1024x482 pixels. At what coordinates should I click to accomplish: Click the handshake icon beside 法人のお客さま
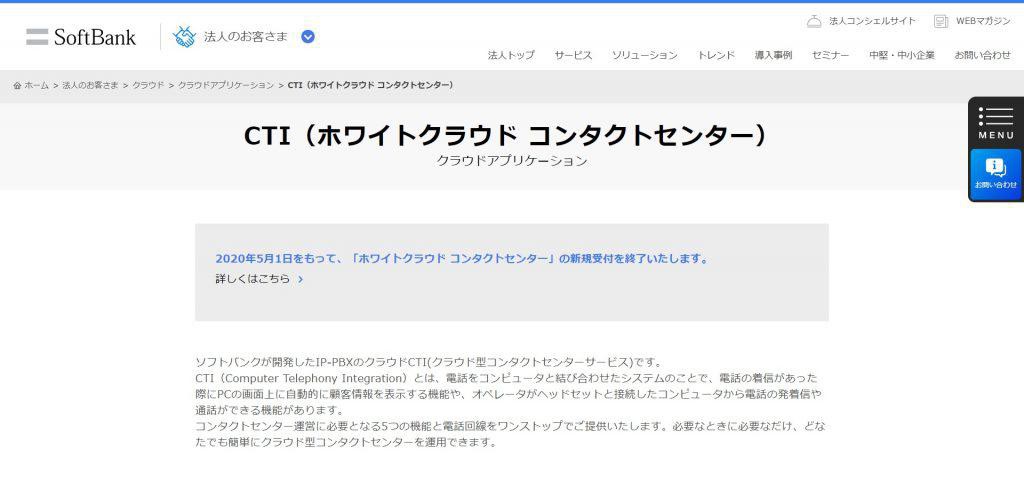(x=184, y=37)
